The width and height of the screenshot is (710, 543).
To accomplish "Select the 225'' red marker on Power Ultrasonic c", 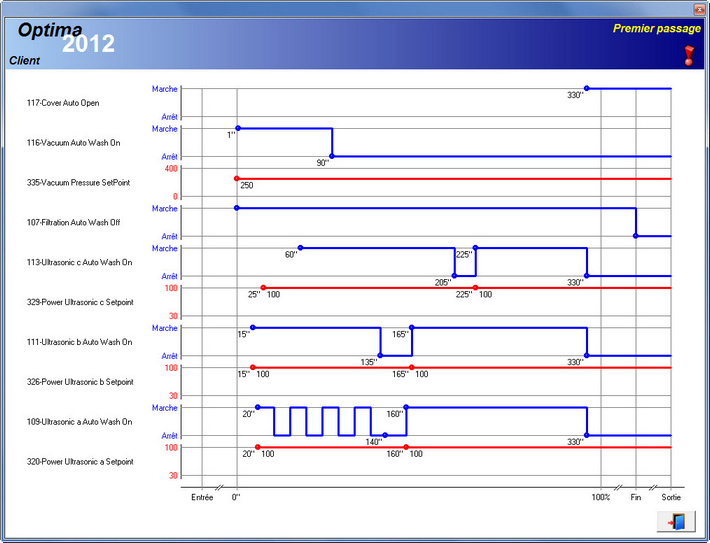I will (x=475, y=288).
